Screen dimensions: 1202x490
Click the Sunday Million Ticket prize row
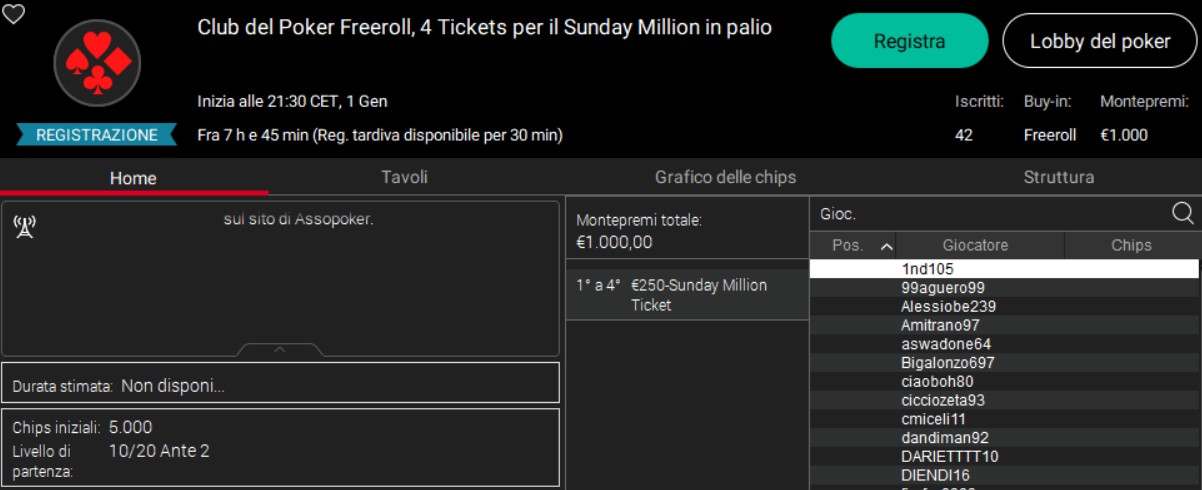(x=687, y=295)
